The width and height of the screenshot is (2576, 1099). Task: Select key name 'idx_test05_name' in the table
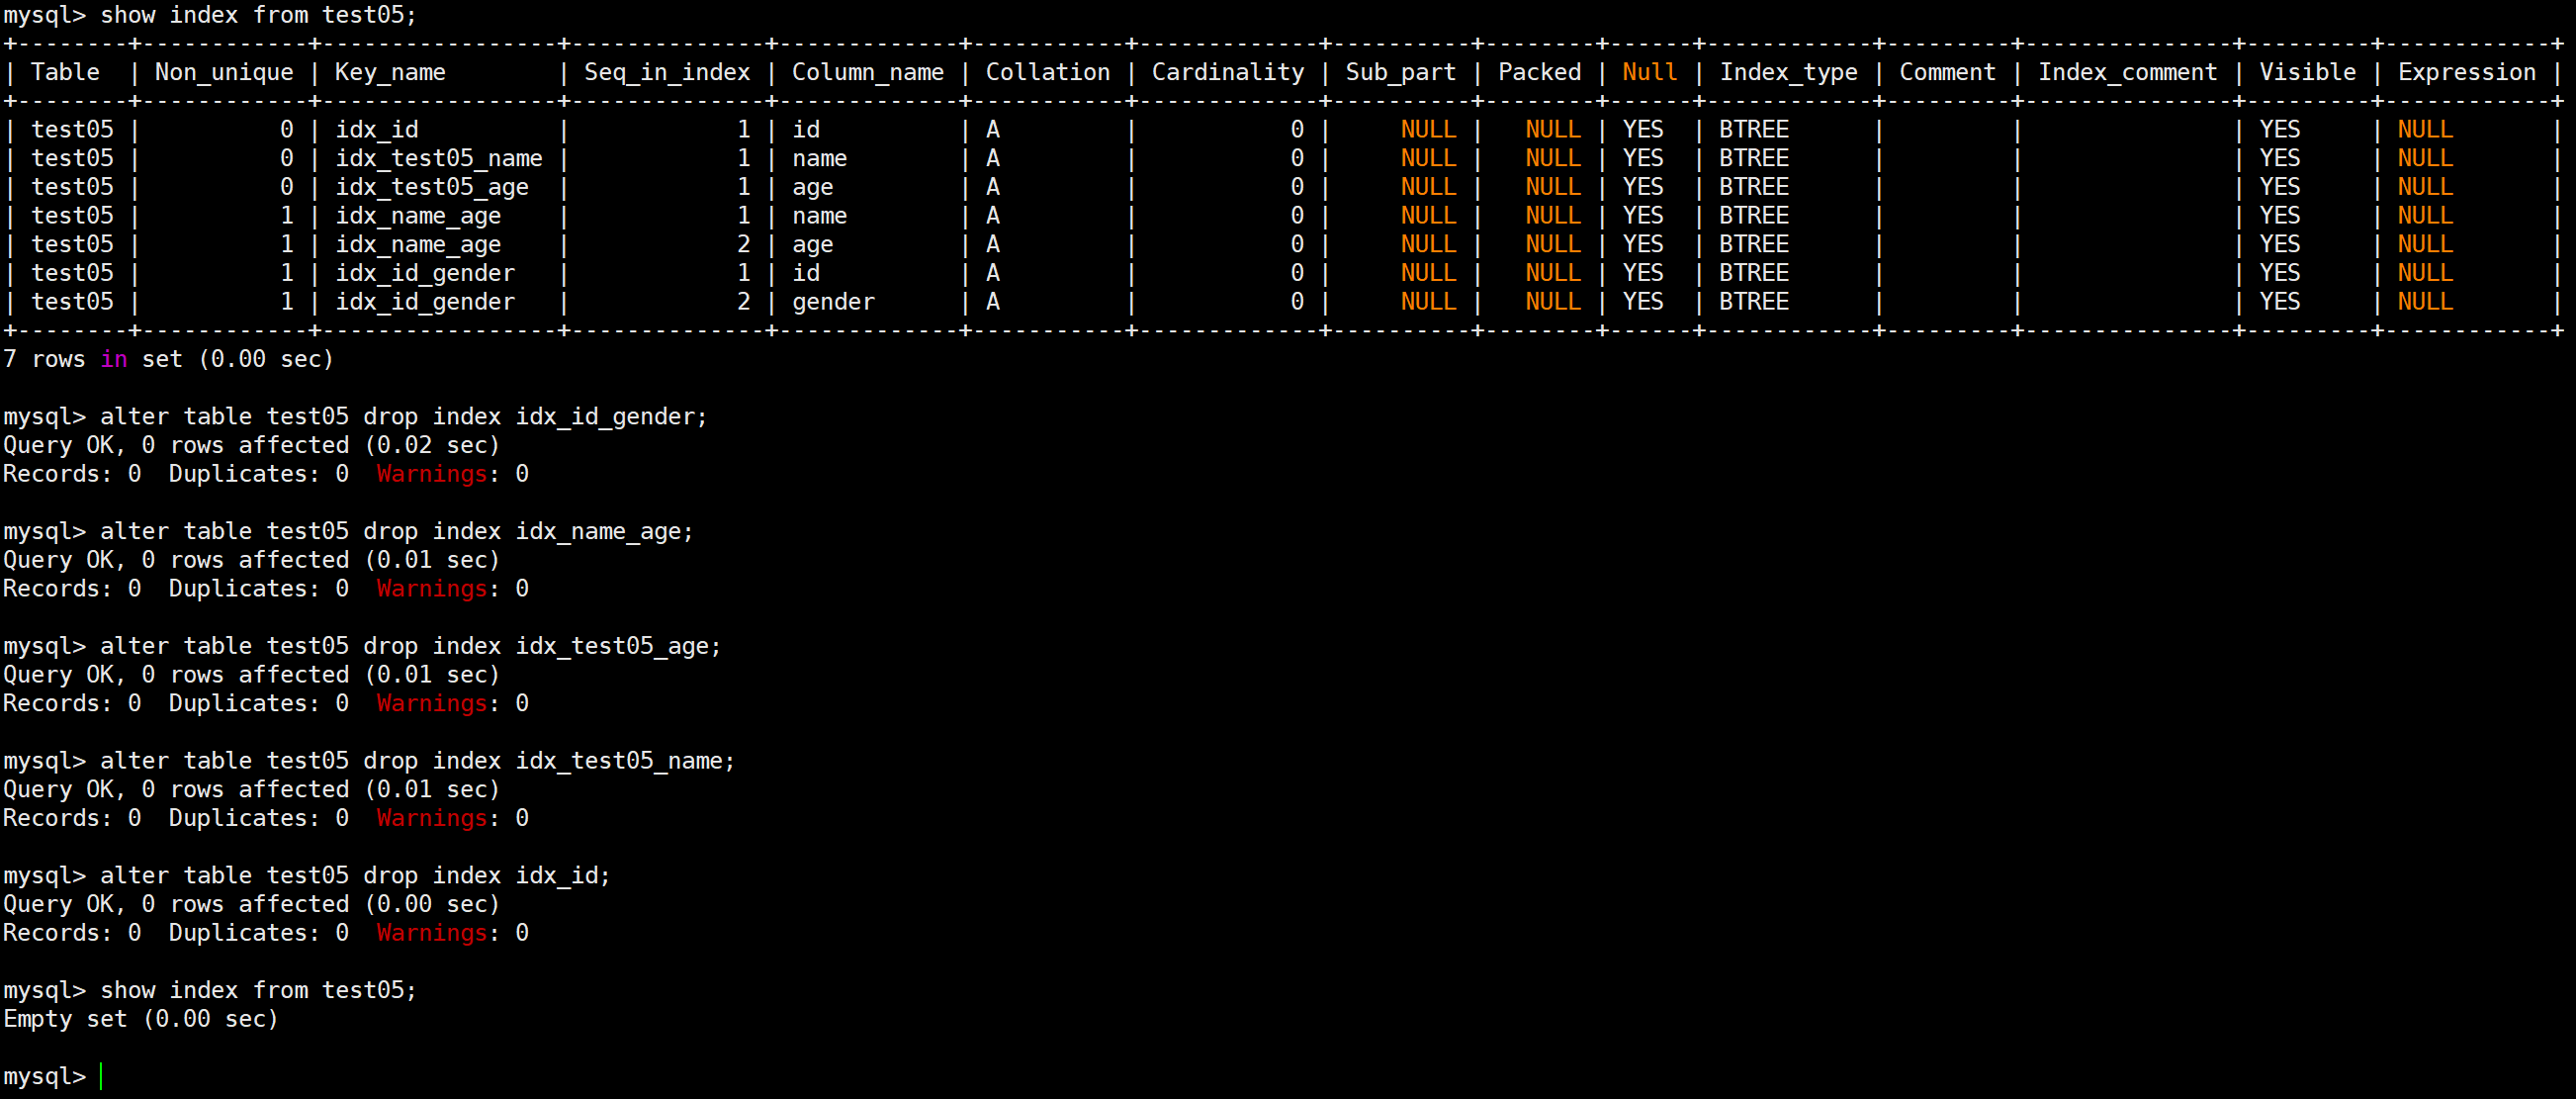439,159
